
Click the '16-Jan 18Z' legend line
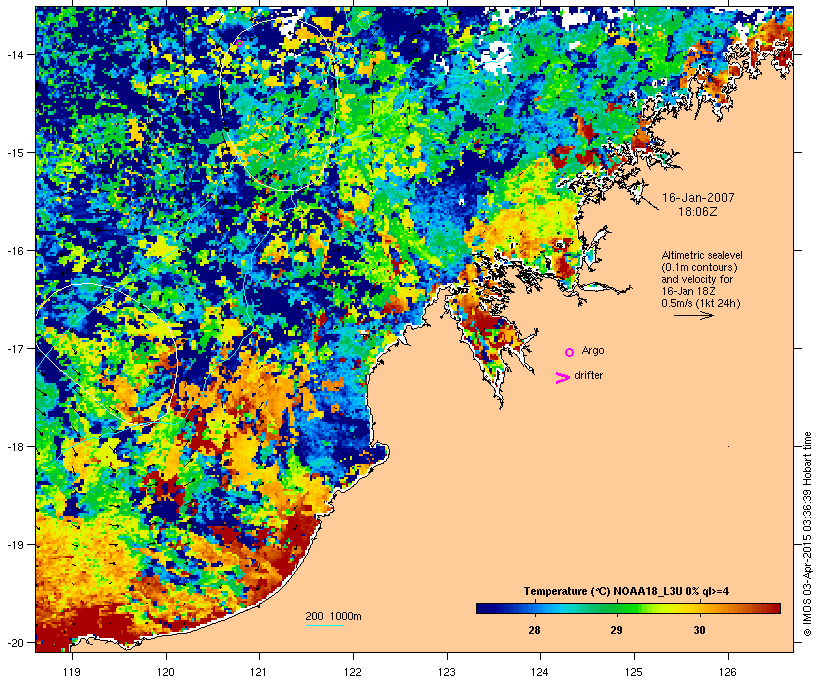[x=688, y=291]
